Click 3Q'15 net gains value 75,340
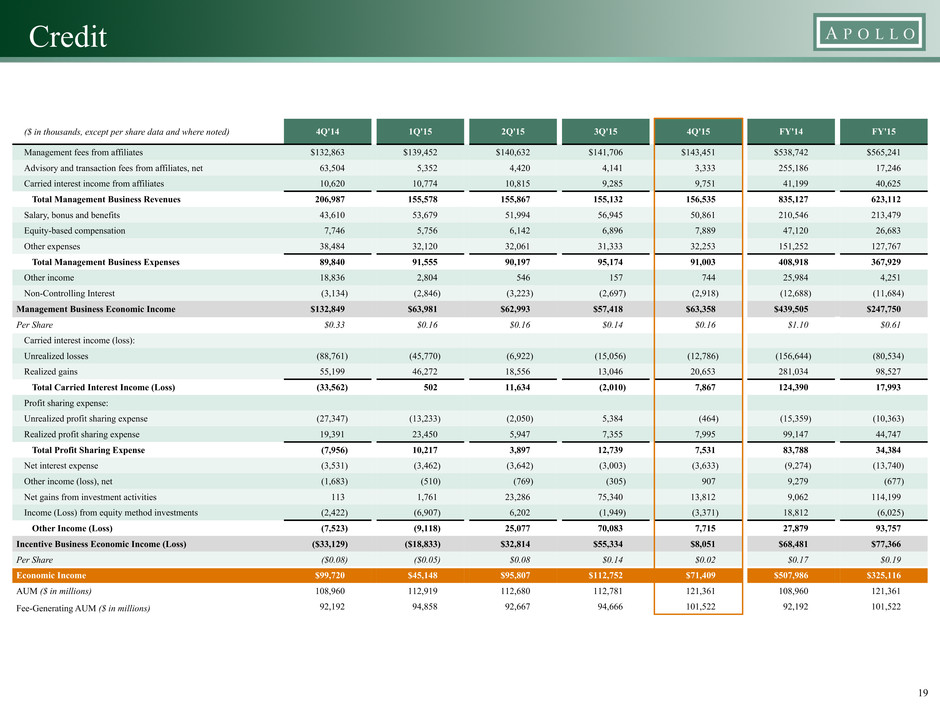The height and width of the screenshot is (705, 940). [x=610, y=497]
